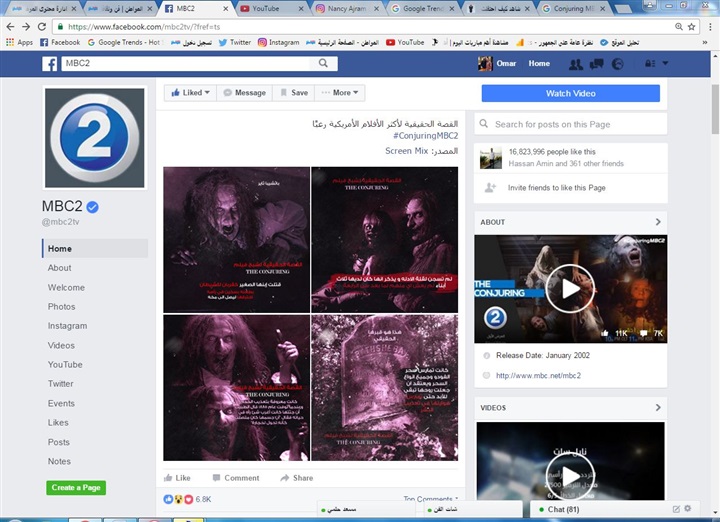720x522 pixels.
Task: Click the reaction emojis next to 6.8K
Action: [x=179, y=499]
